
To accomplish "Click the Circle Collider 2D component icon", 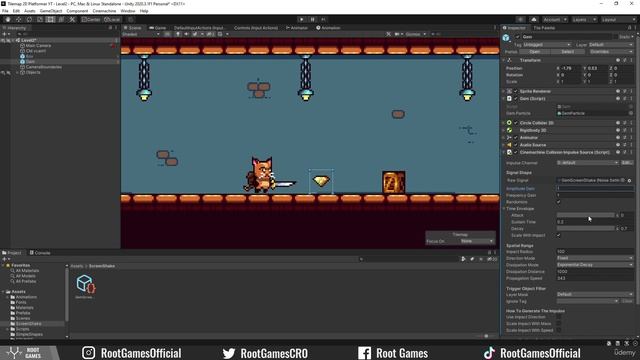I will [509, 122].
